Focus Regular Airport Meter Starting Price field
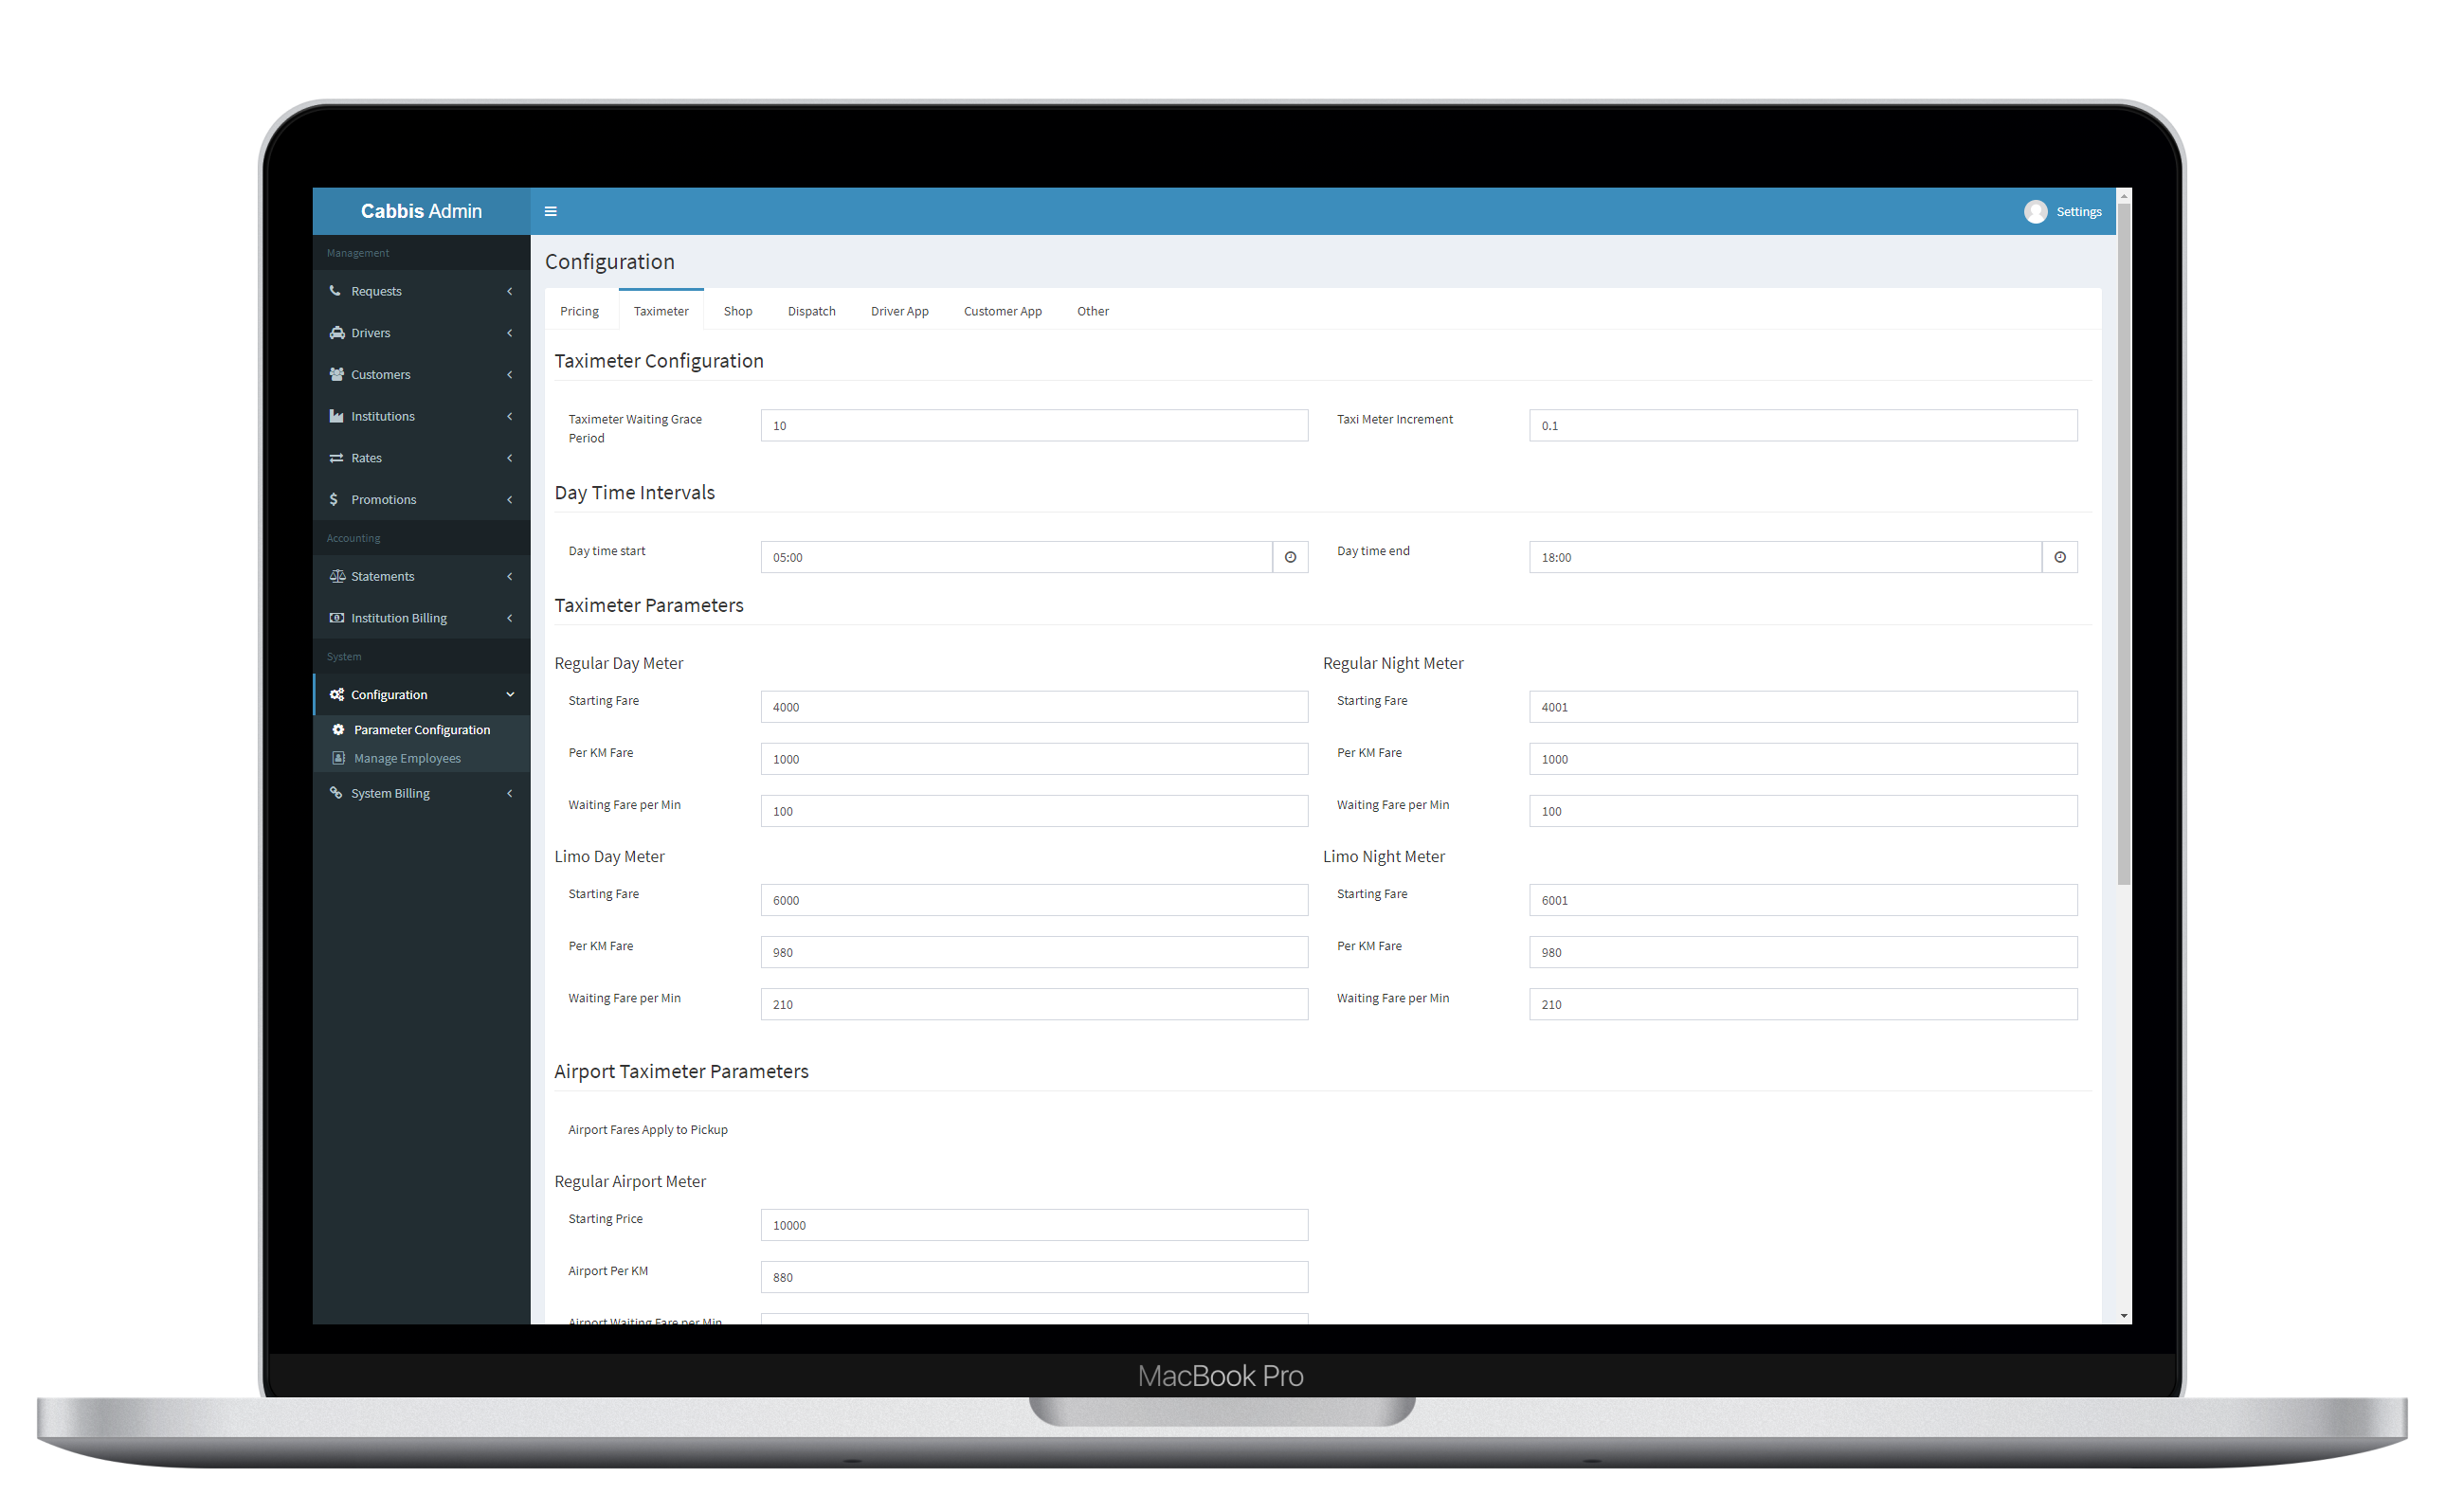Screen dimensions: 2445x1512 1034,1225
